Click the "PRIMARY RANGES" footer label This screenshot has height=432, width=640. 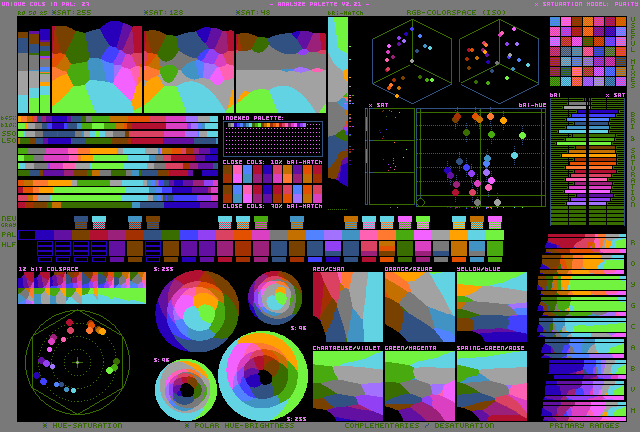584,425
